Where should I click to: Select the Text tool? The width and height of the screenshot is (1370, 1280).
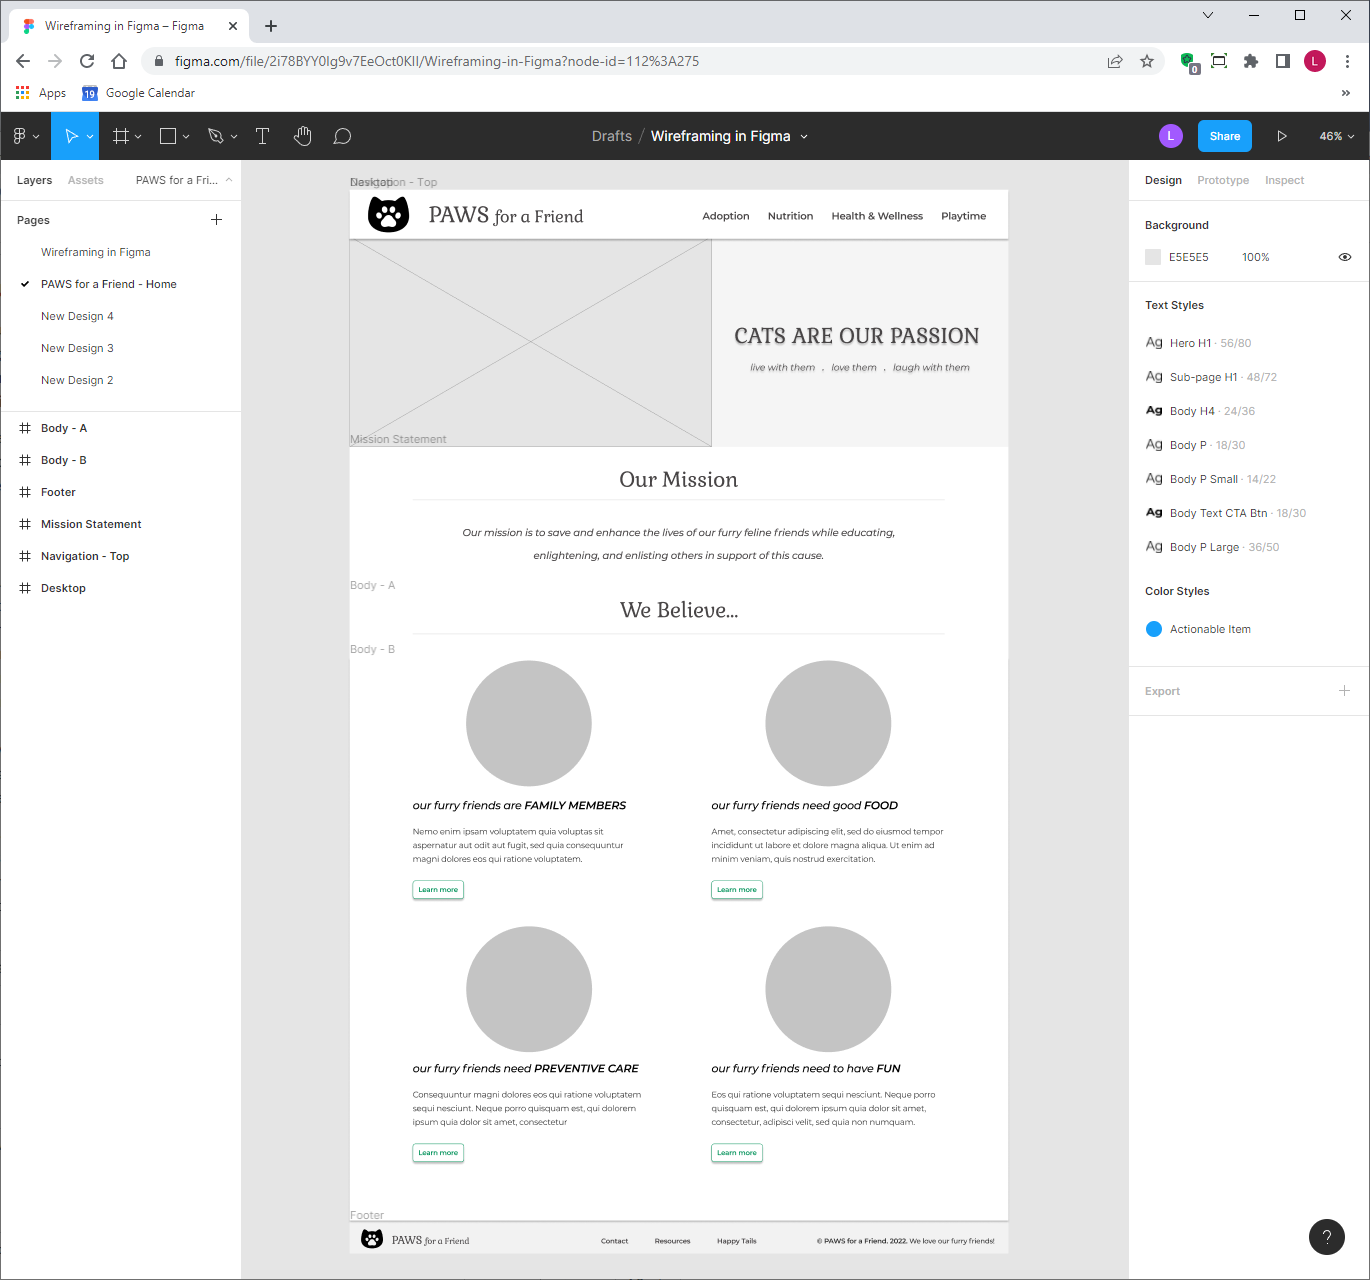[262, 135]
